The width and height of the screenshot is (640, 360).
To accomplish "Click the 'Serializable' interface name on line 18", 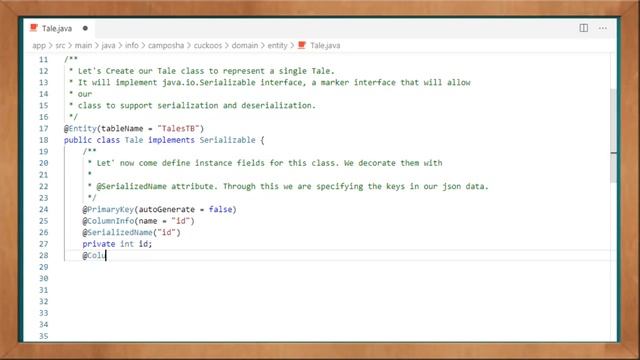I will click(x=227, y=140).
